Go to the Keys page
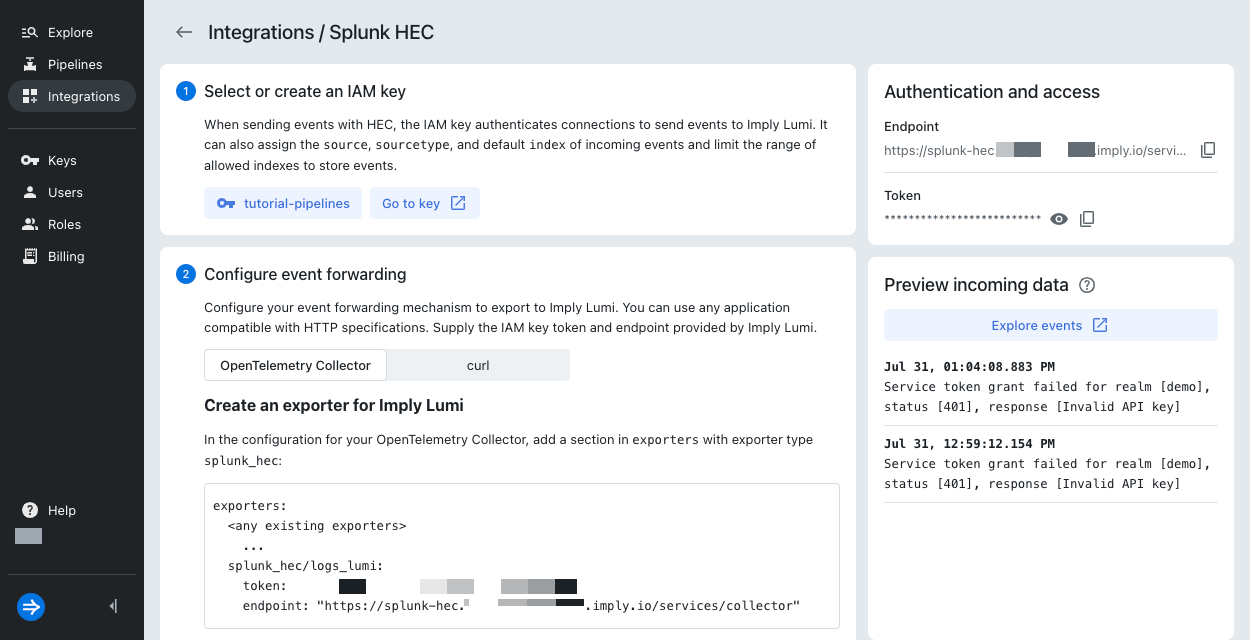The height and width of the screenshot is (640, 1250). tap(72, 160)
